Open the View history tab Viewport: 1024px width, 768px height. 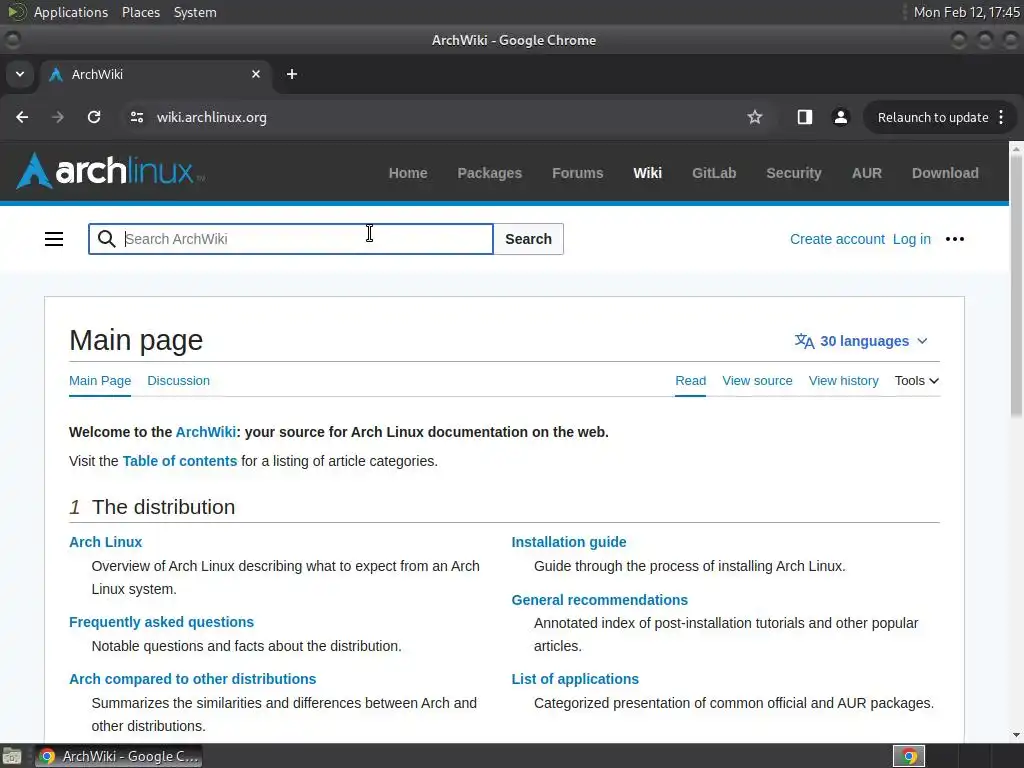pos(843,381)
